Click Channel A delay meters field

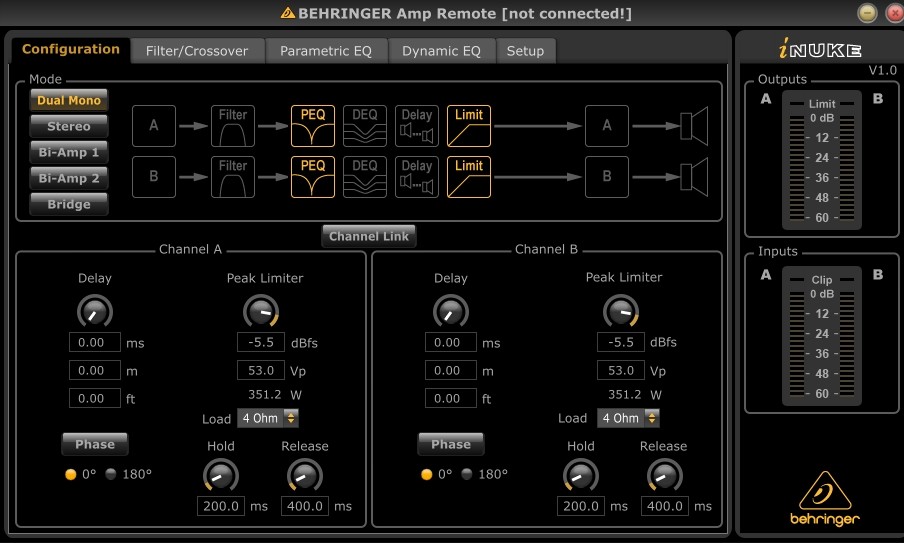pyautogui.click(x=95, y=370)
